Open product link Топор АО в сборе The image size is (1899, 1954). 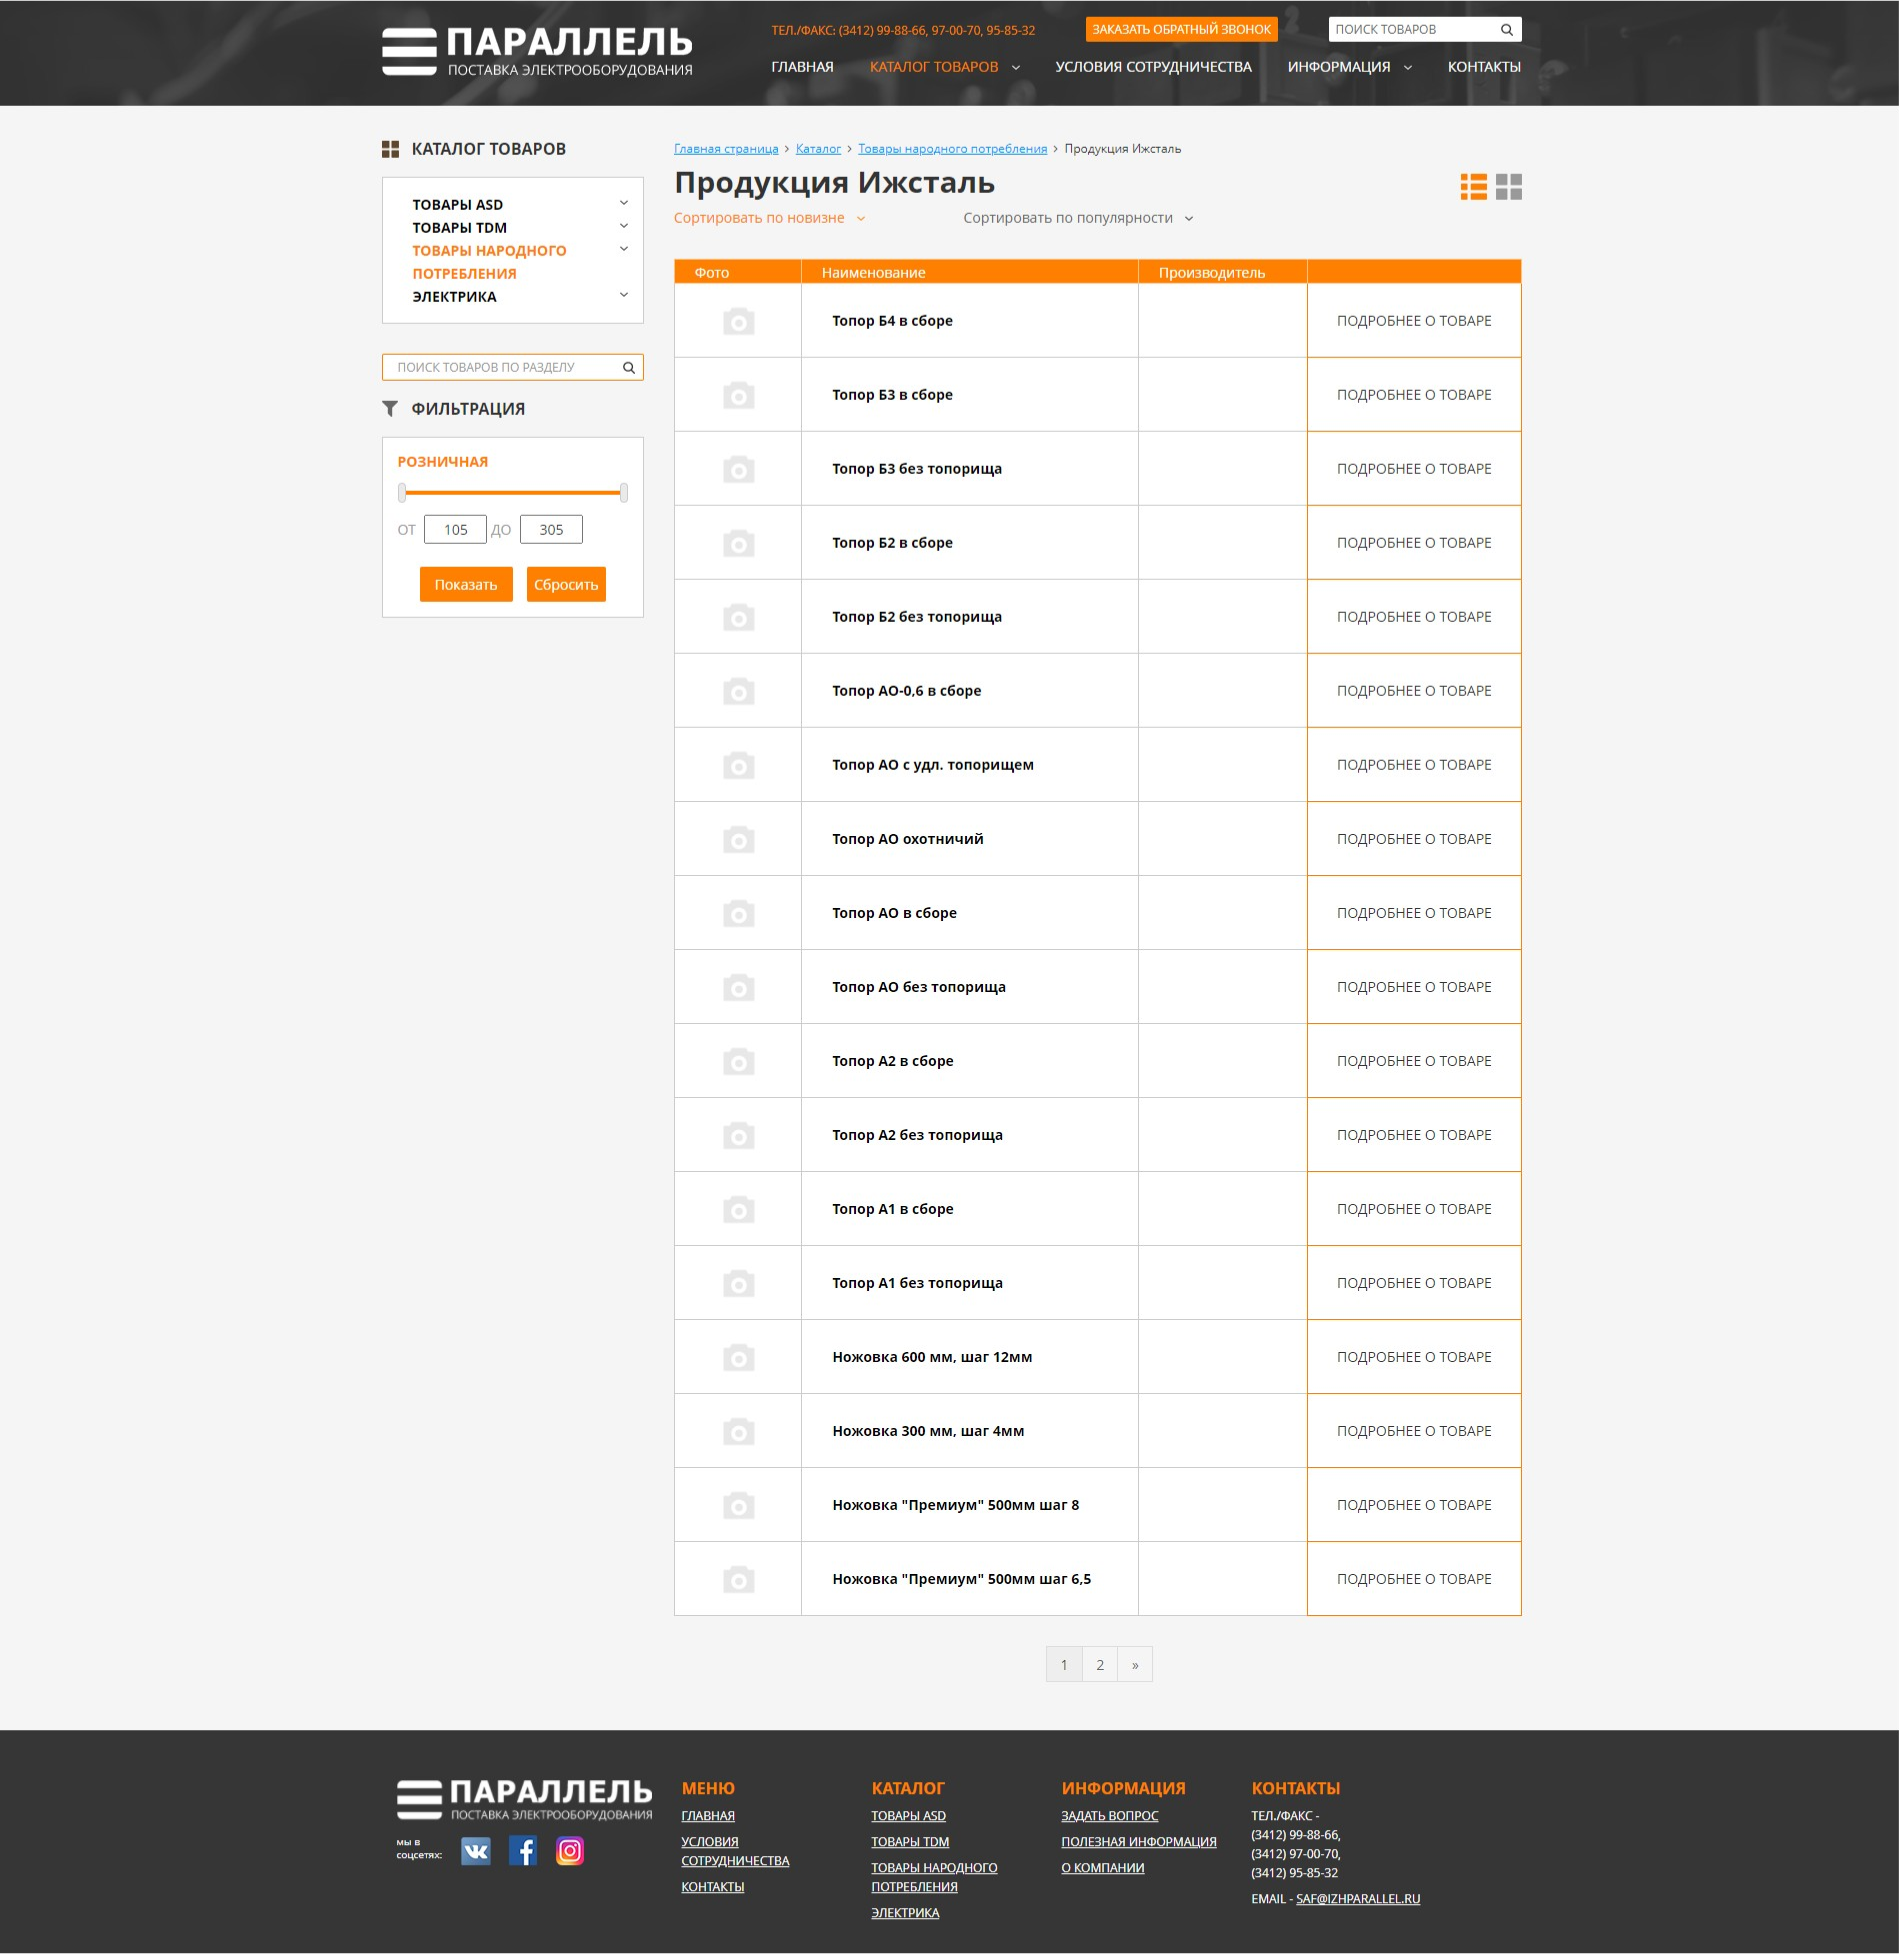coord(895,913)
